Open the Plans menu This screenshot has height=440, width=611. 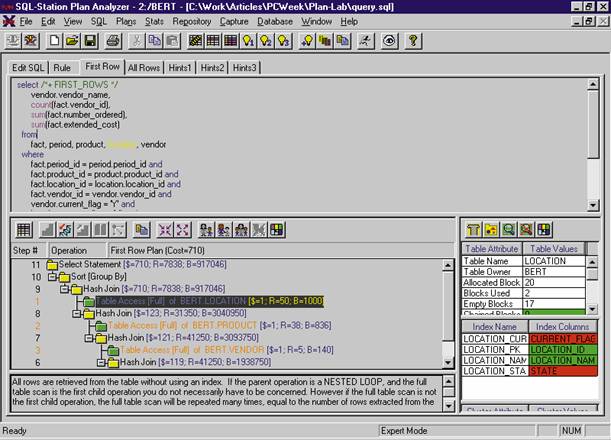[x=126, y=21]
